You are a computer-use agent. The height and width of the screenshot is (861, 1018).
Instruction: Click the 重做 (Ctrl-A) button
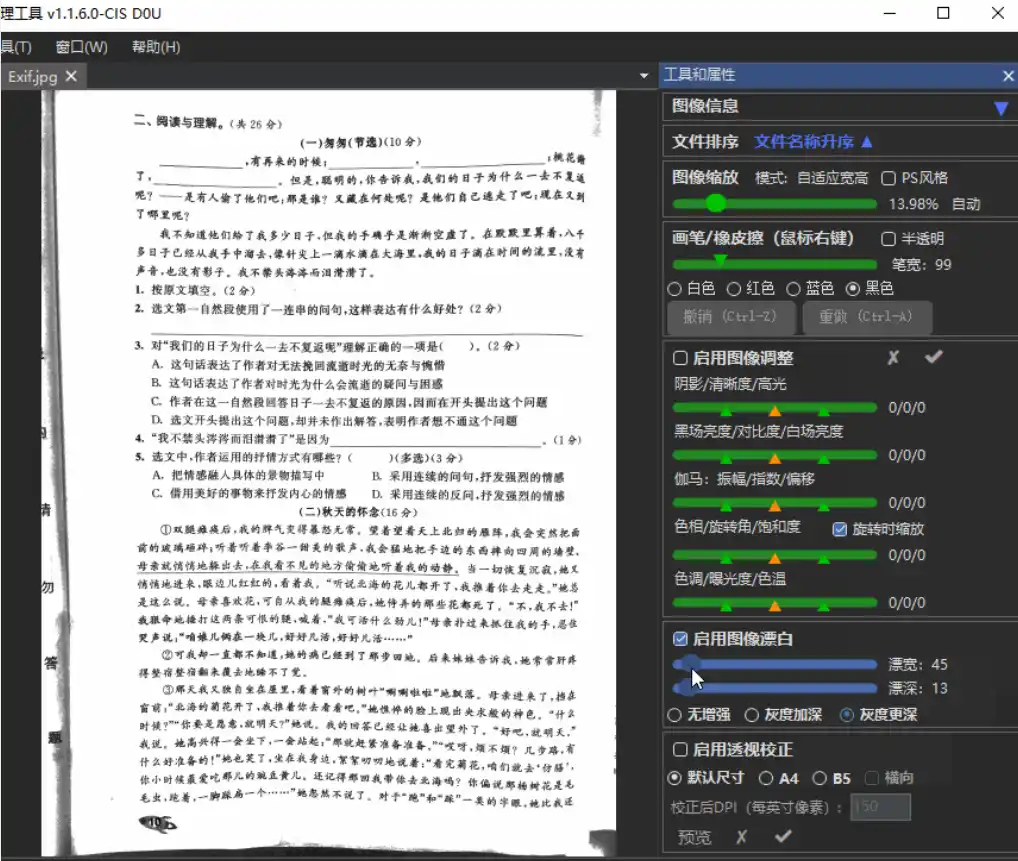coord(866,317)
